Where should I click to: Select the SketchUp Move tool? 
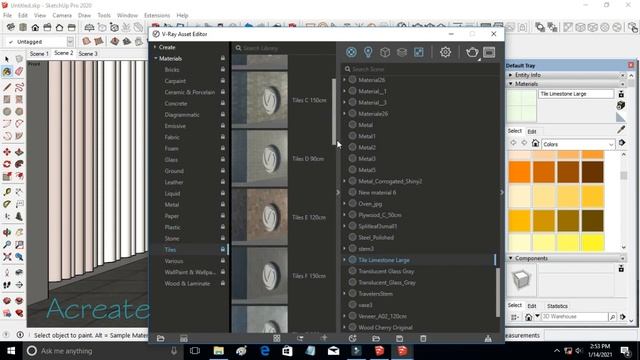click(7, 152)
